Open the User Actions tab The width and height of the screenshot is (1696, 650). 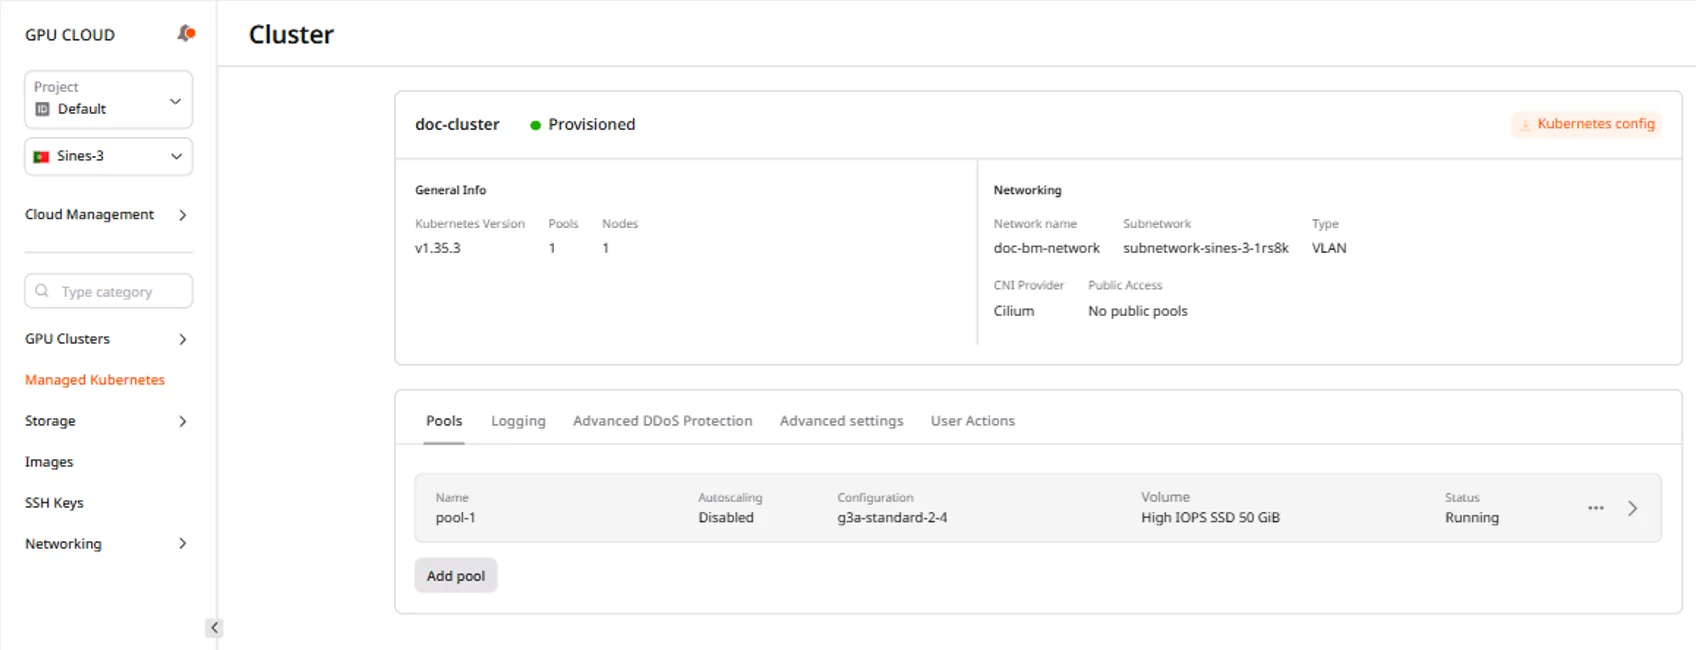[972, 421]
